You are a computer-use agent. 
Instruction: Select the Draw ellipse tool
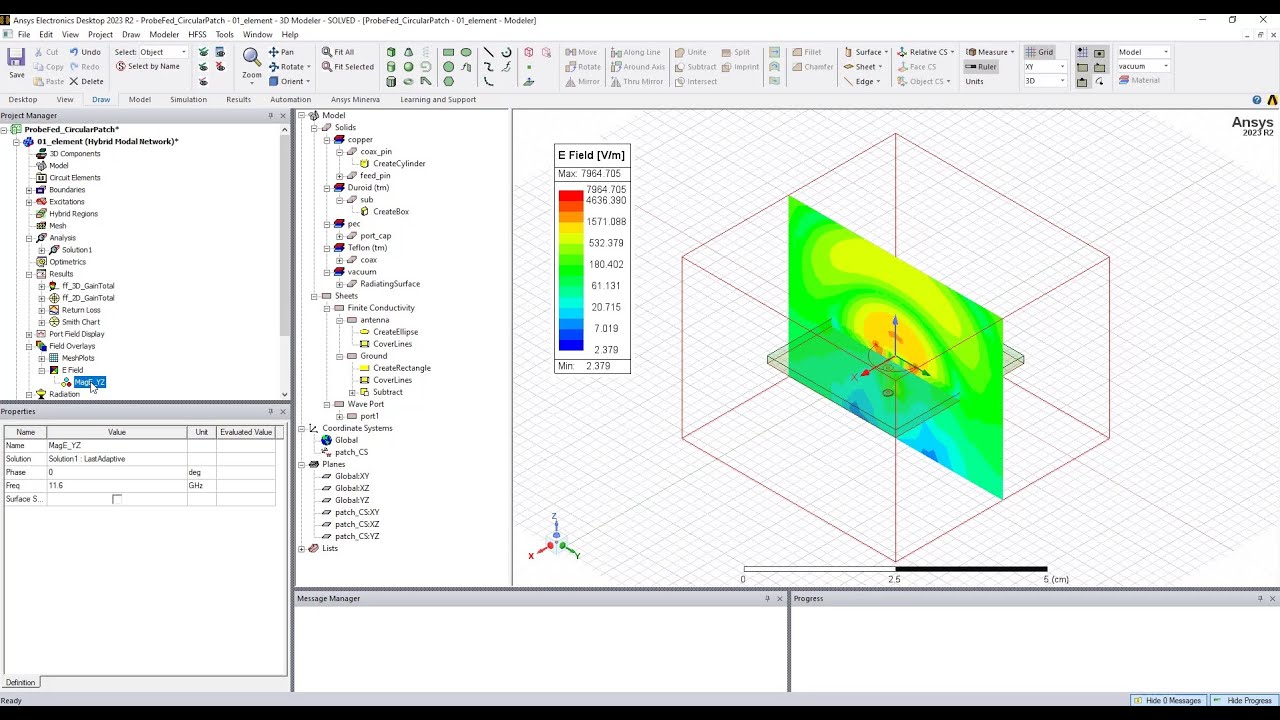tap(466, 52)
